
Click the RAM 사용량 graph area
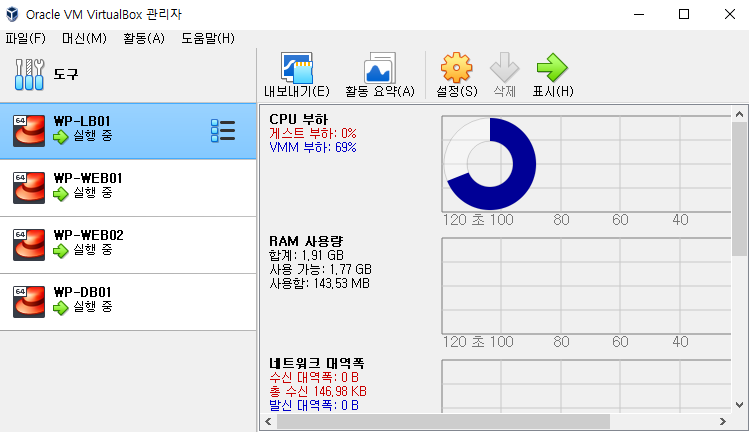pos(587,286)
